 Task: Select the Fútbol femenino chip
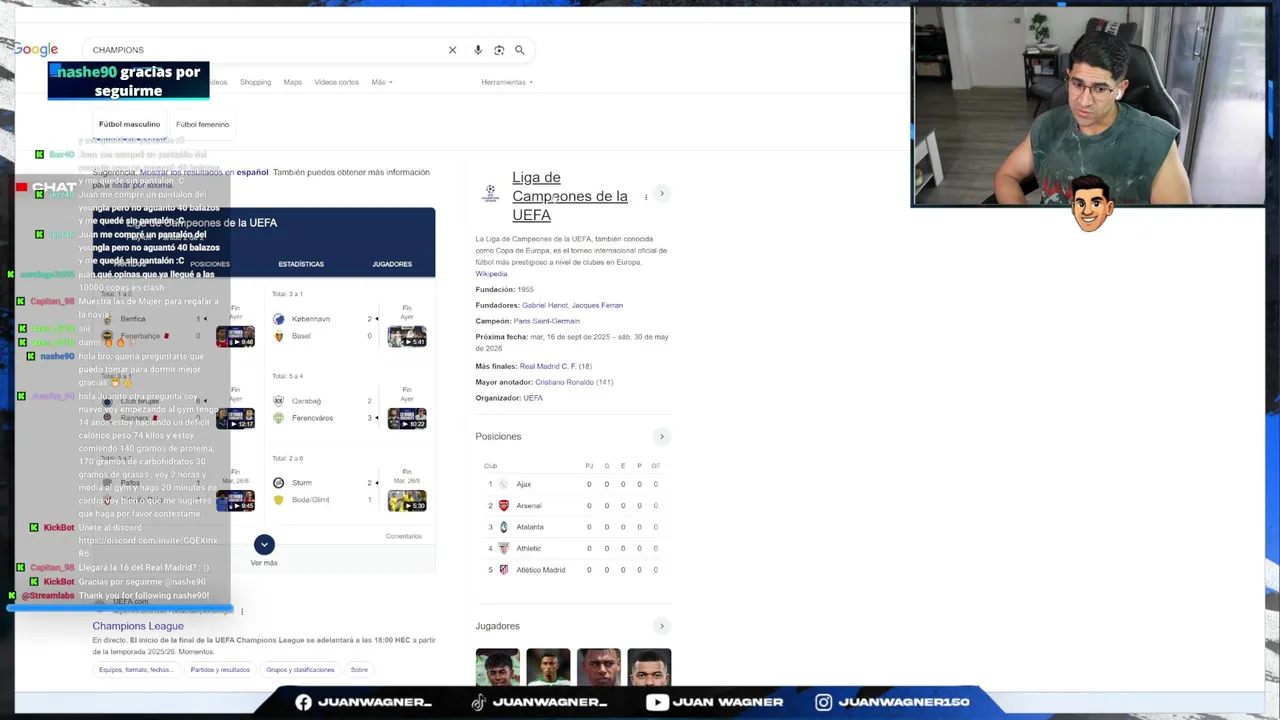(x=202, y=124)
